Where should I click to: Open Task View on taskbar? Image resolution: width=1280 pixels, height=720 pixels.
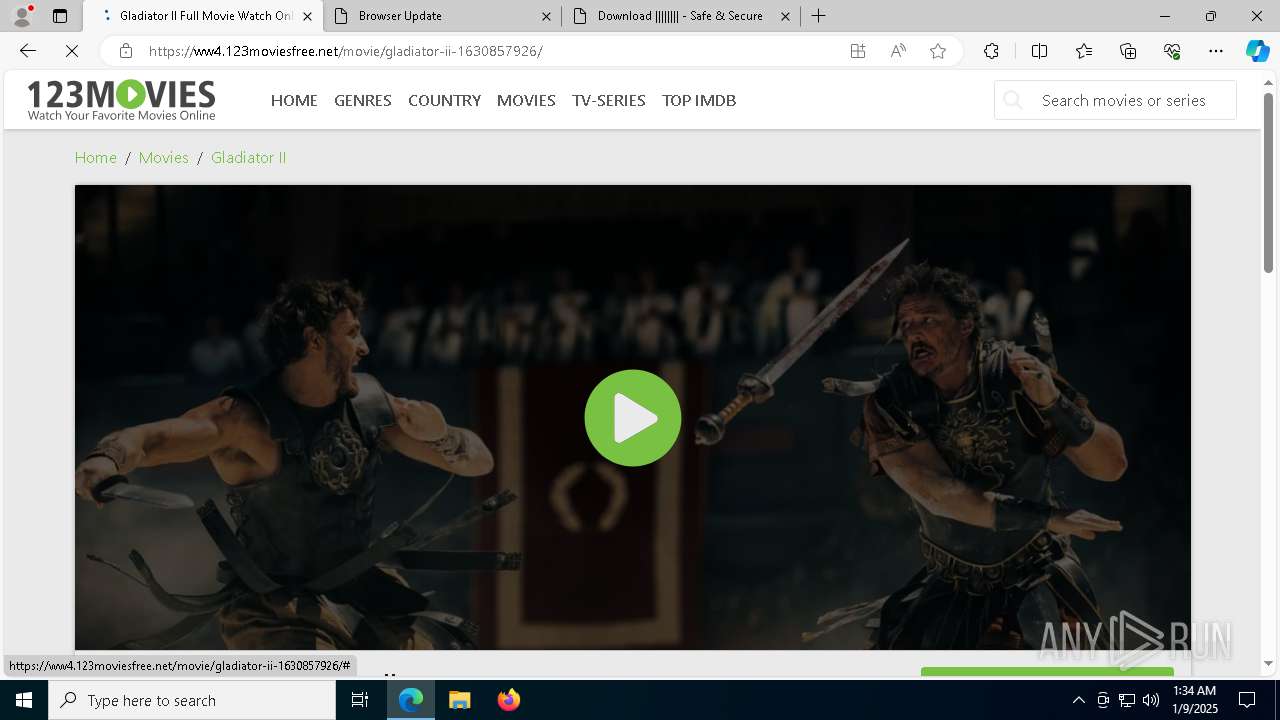(x=360, y=700)
